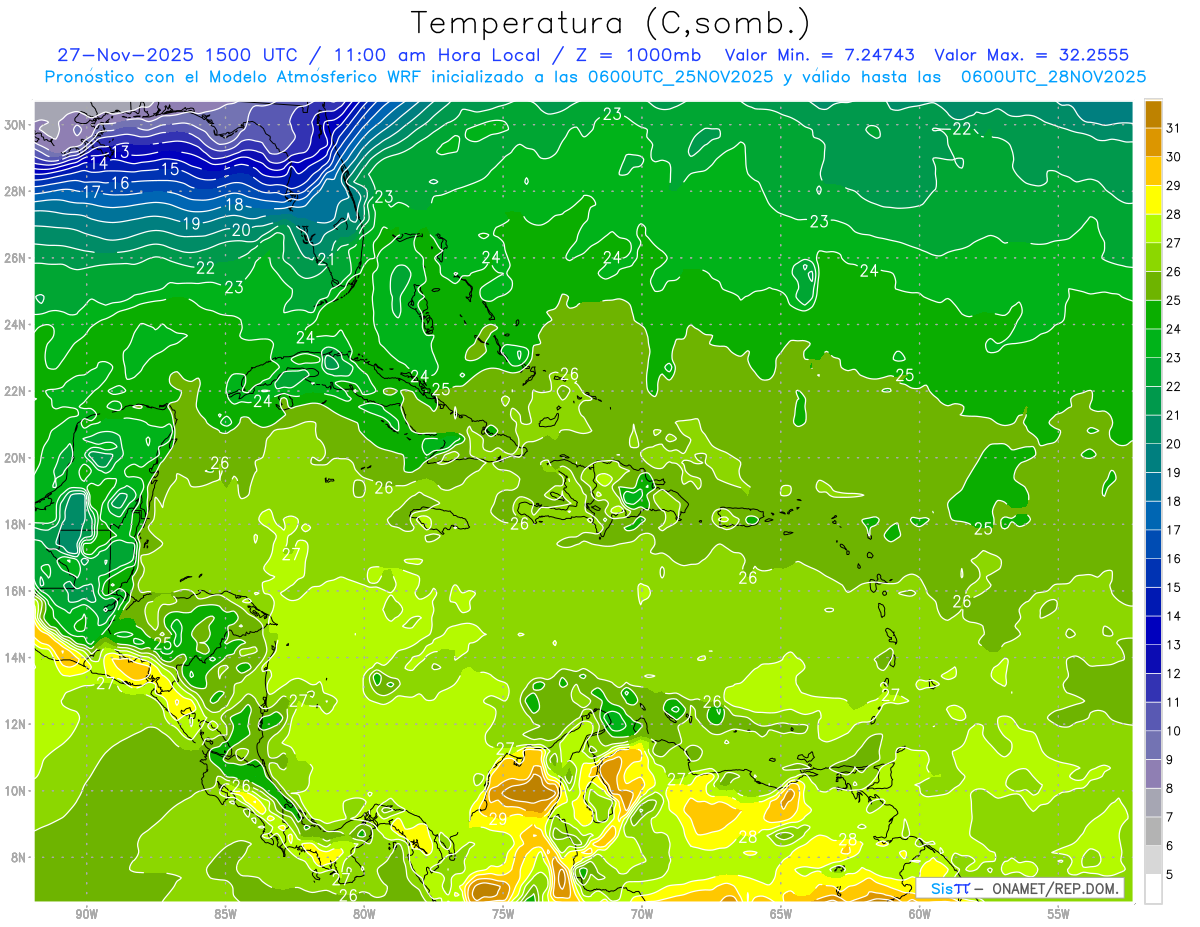Screen dimensions: 1200x927
Task: Click the "65W" longitude axis label
Action: (781, 914)
